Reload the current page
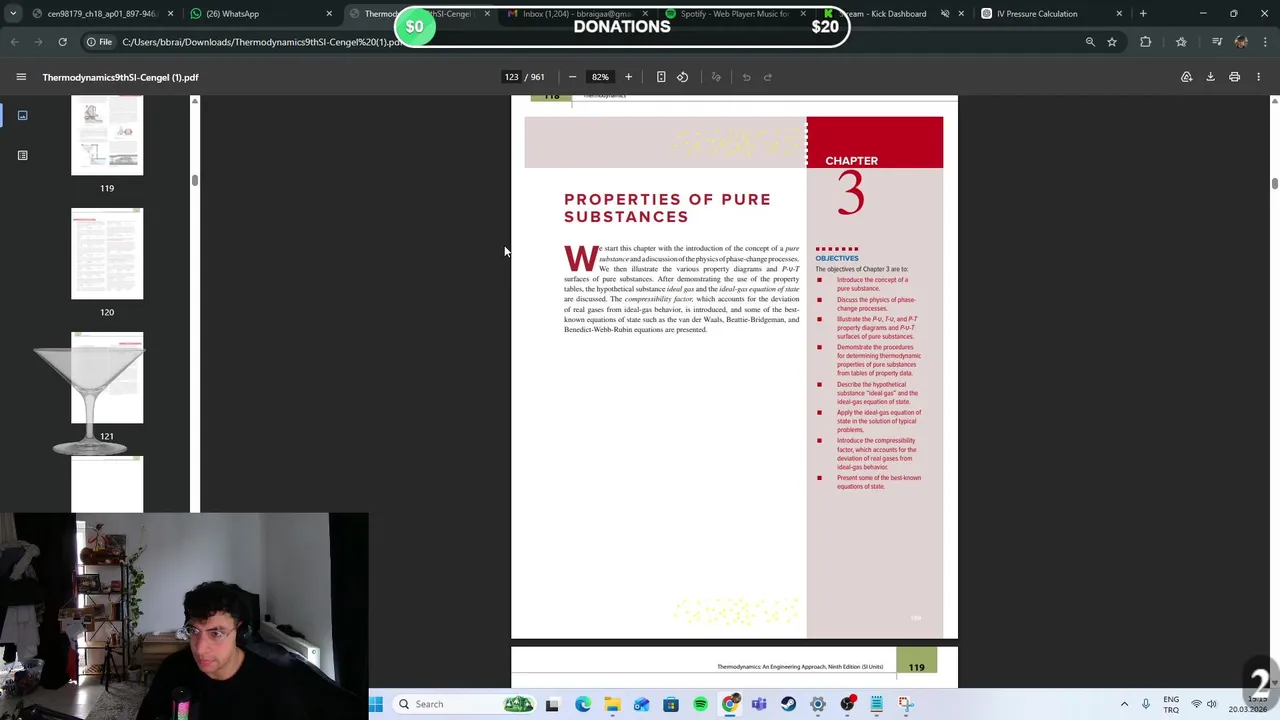The image size is (1280, 720). pos(62,42)
